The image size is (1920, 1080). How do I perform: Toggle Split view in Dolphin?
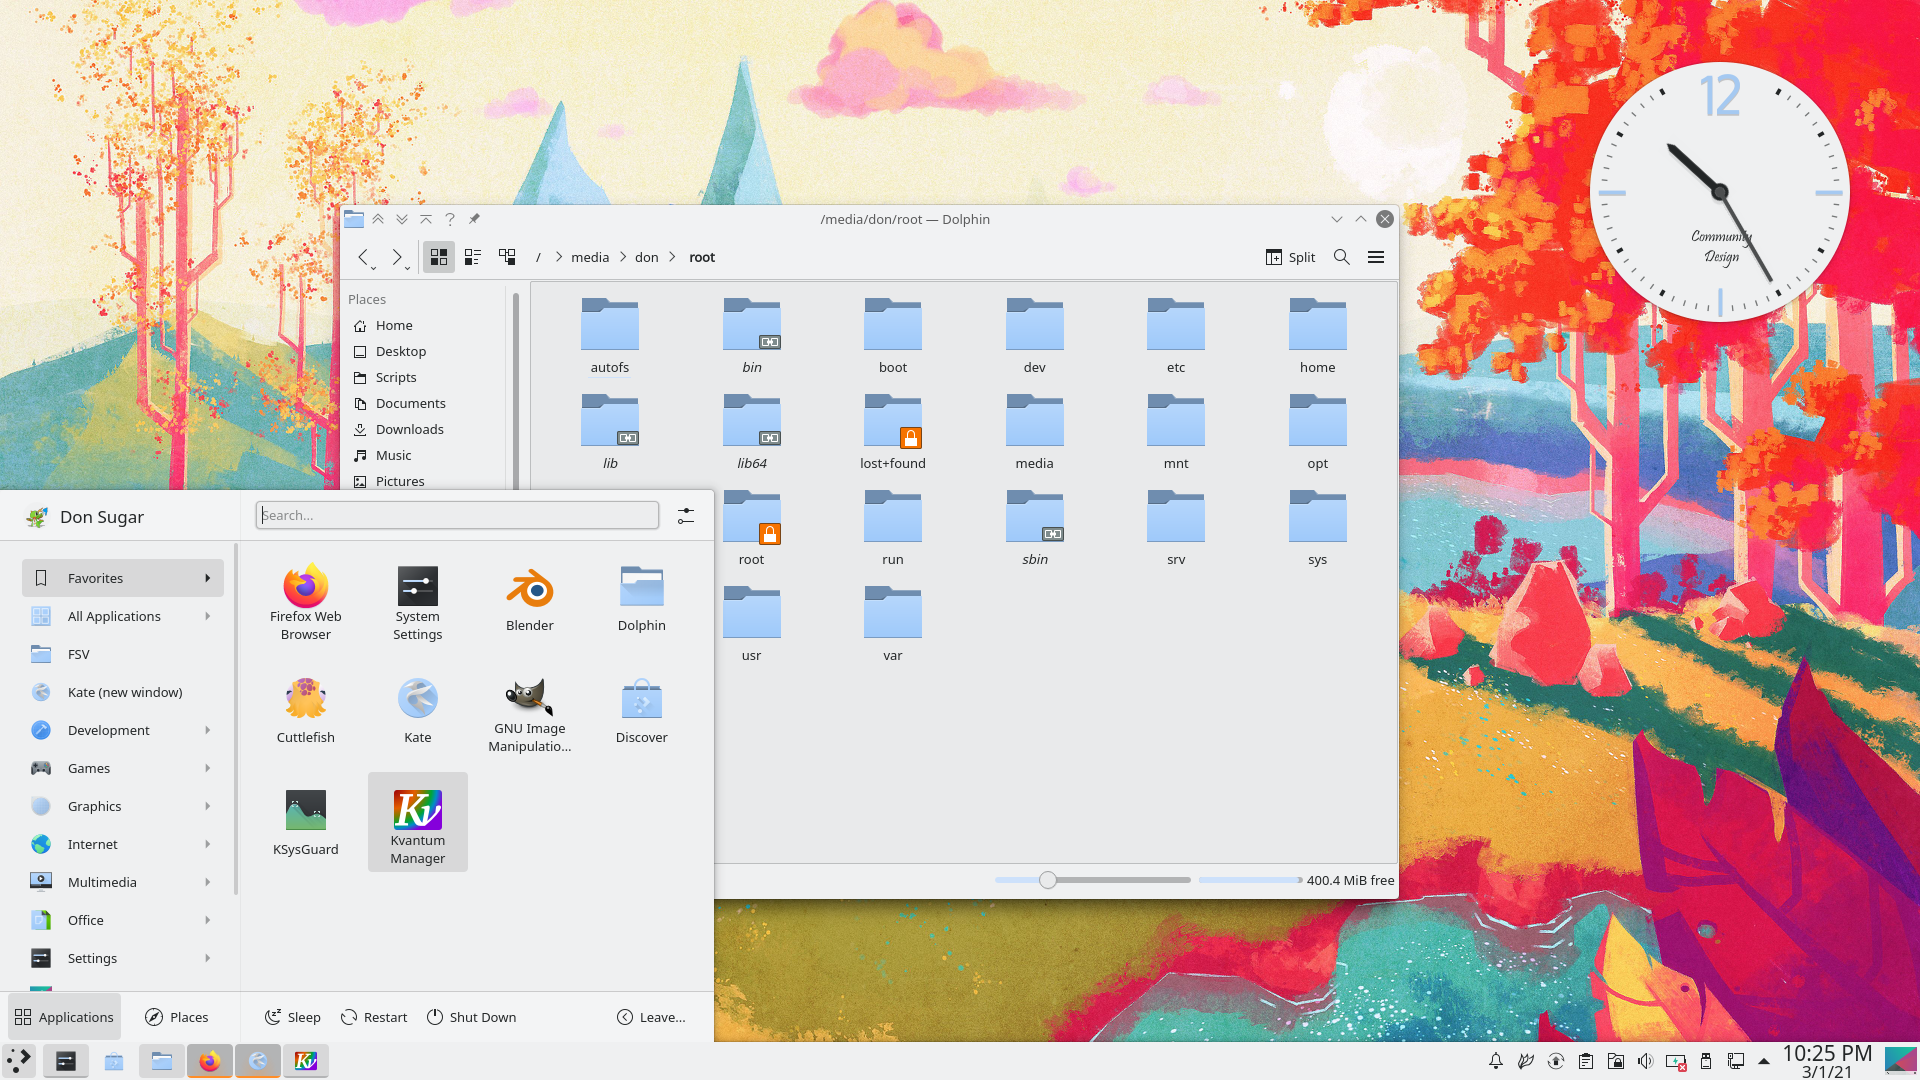(x=1290, y=257)
